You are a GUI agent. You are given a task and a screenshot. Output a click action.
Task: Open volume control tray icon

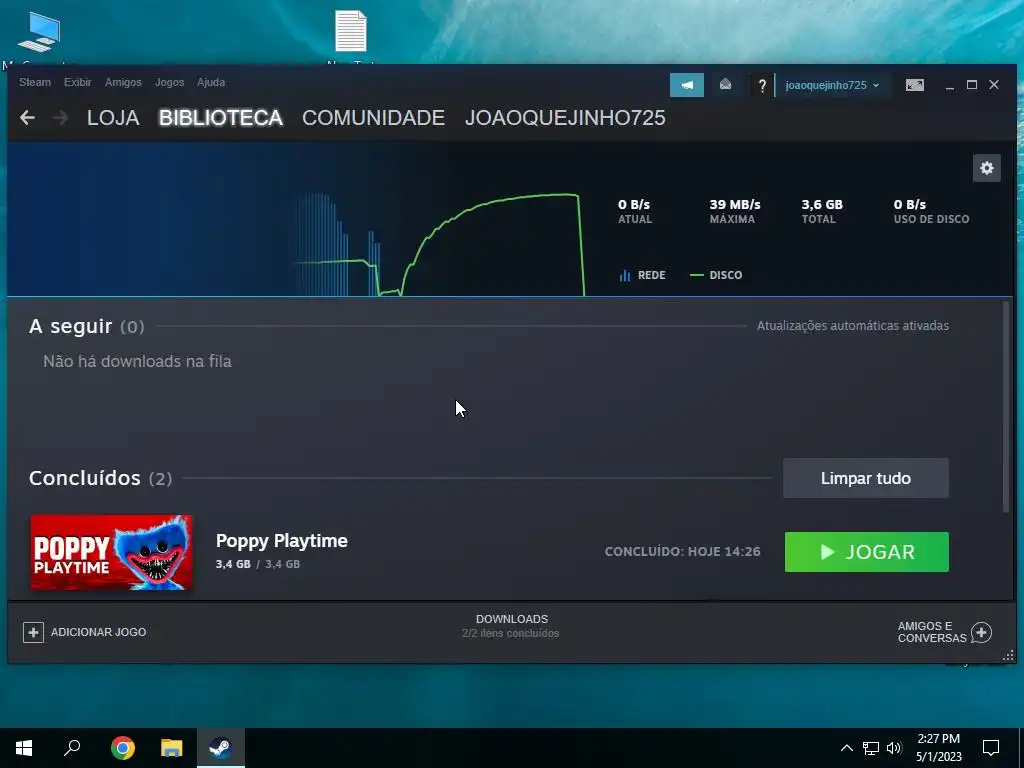(x=894, y=748)
